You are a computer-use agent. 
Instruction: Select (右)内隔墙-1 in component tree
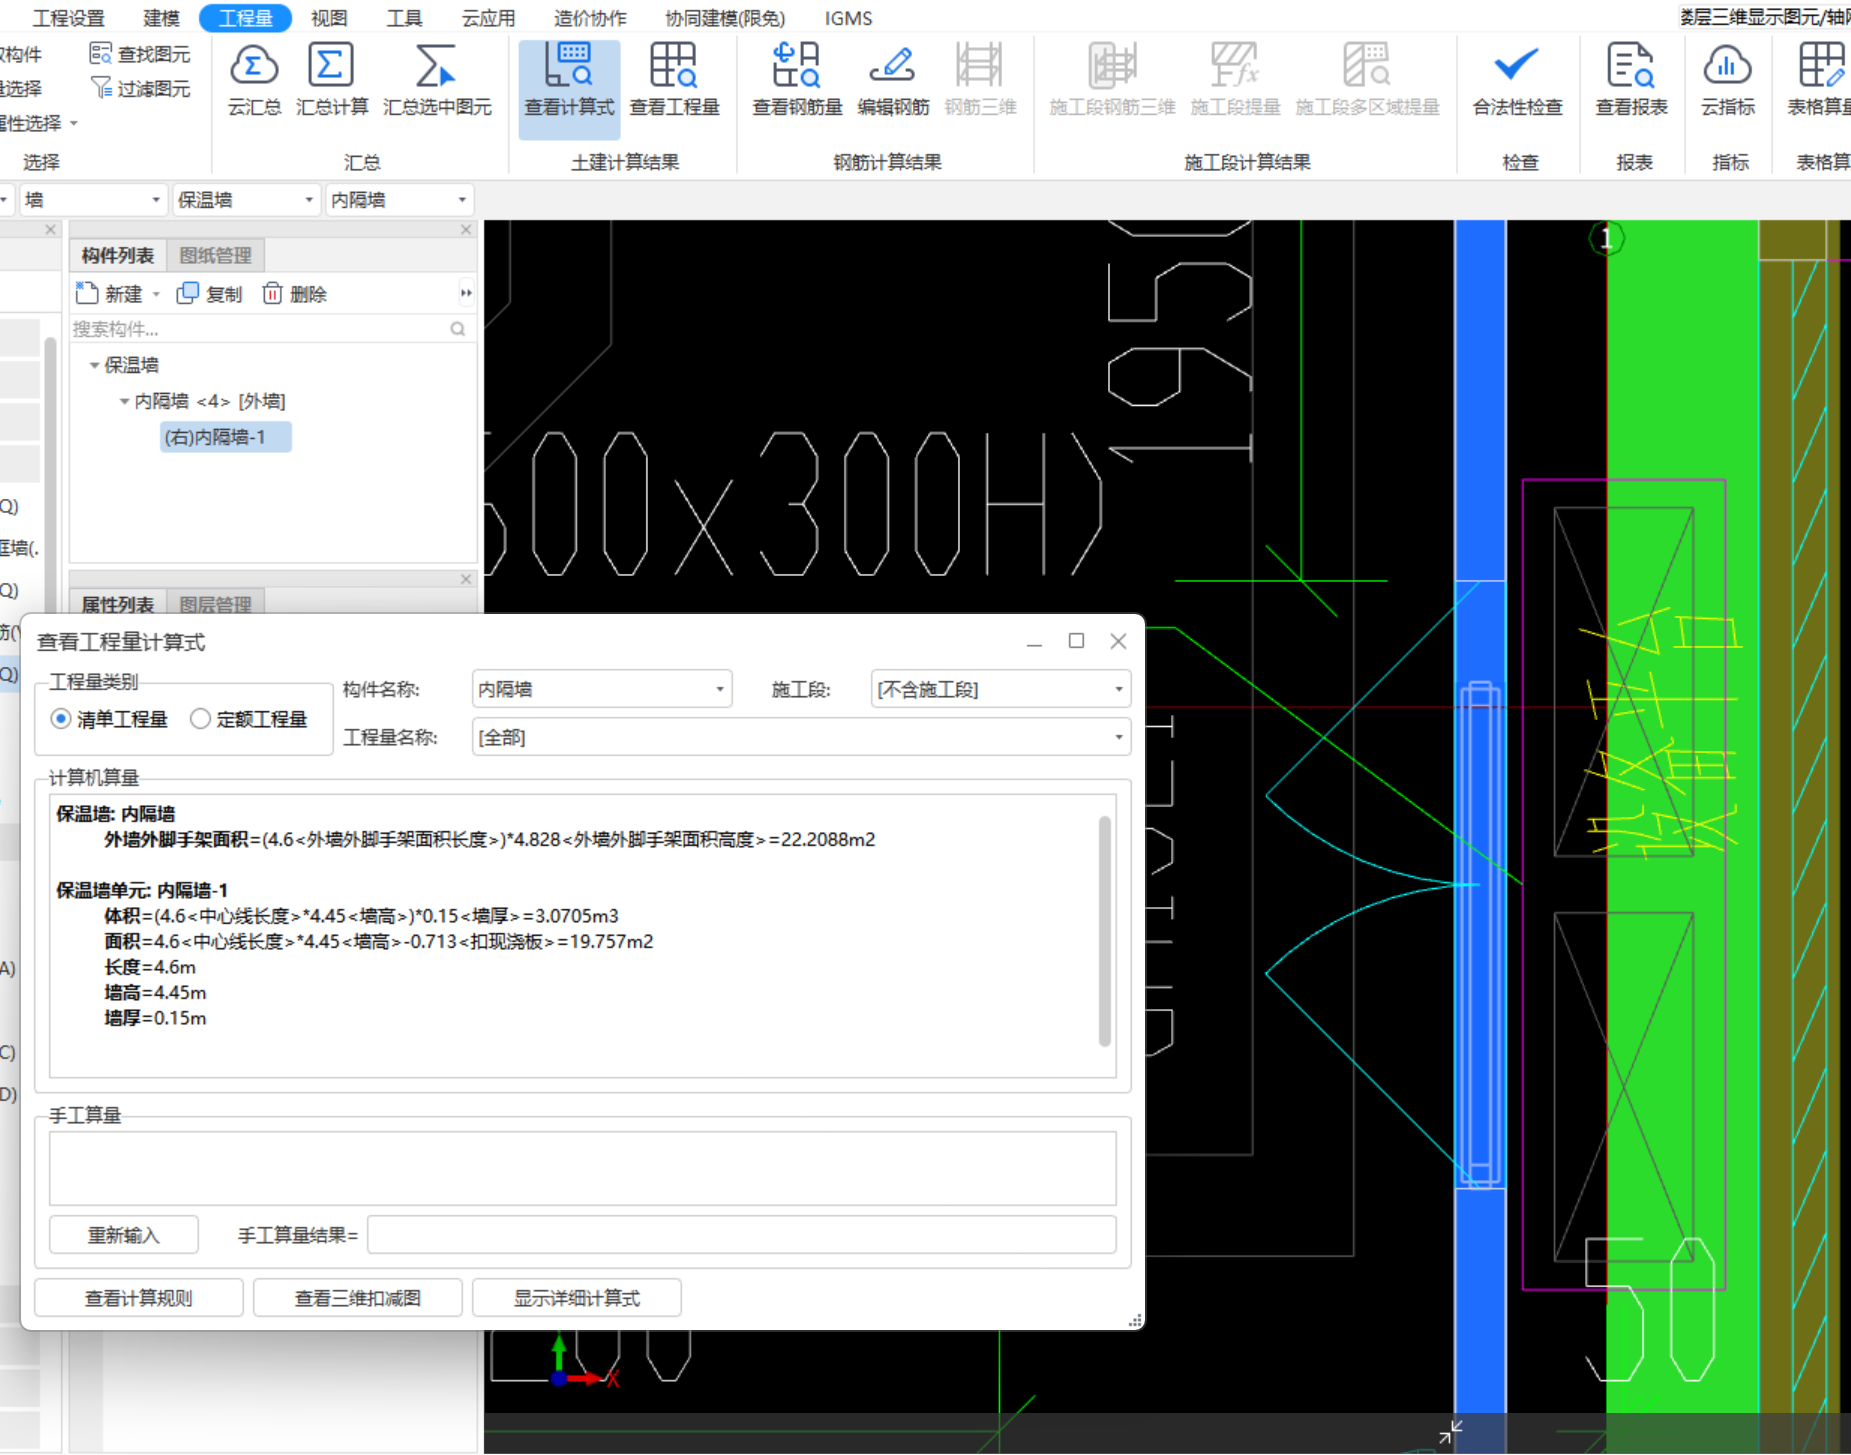pyautogui.click(x=226, y=437)
